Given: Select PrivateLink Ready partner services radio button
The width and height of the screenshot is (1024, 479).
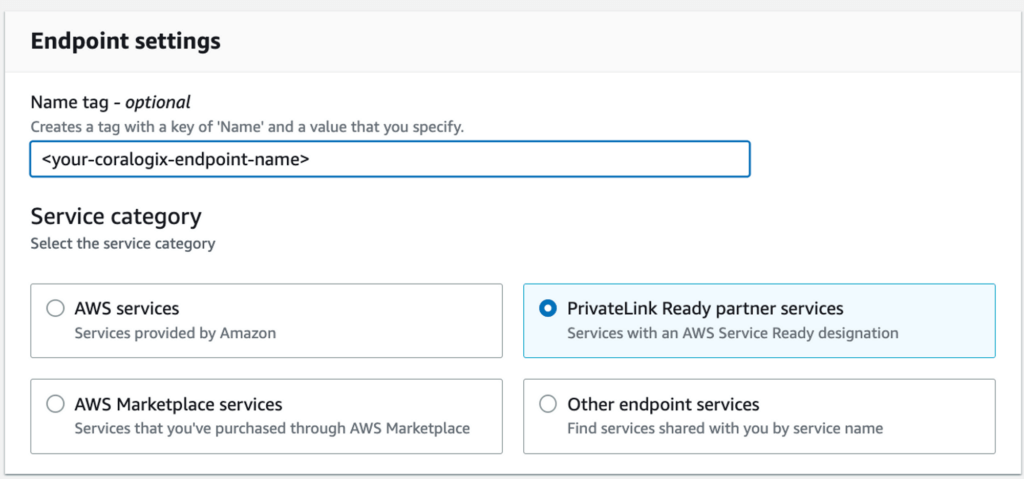Looking at the screenshot, I should [547, 309].
